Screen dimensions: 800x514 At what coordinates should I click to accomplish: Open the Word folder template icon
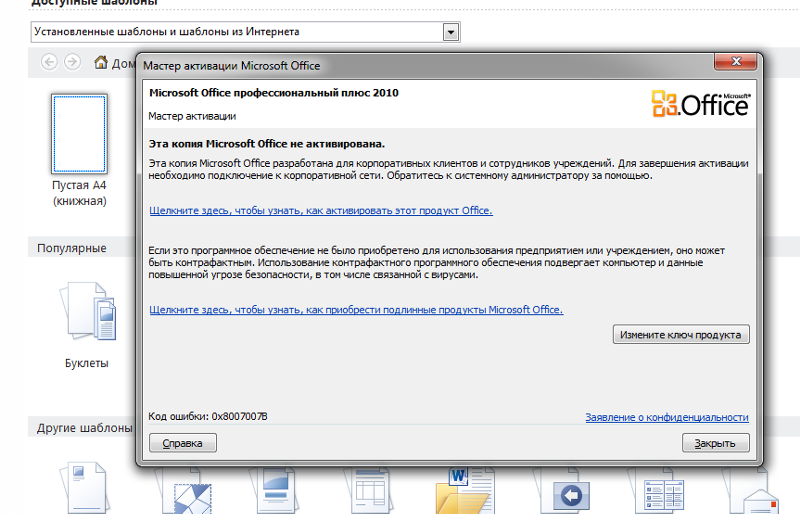pos(464,490)
